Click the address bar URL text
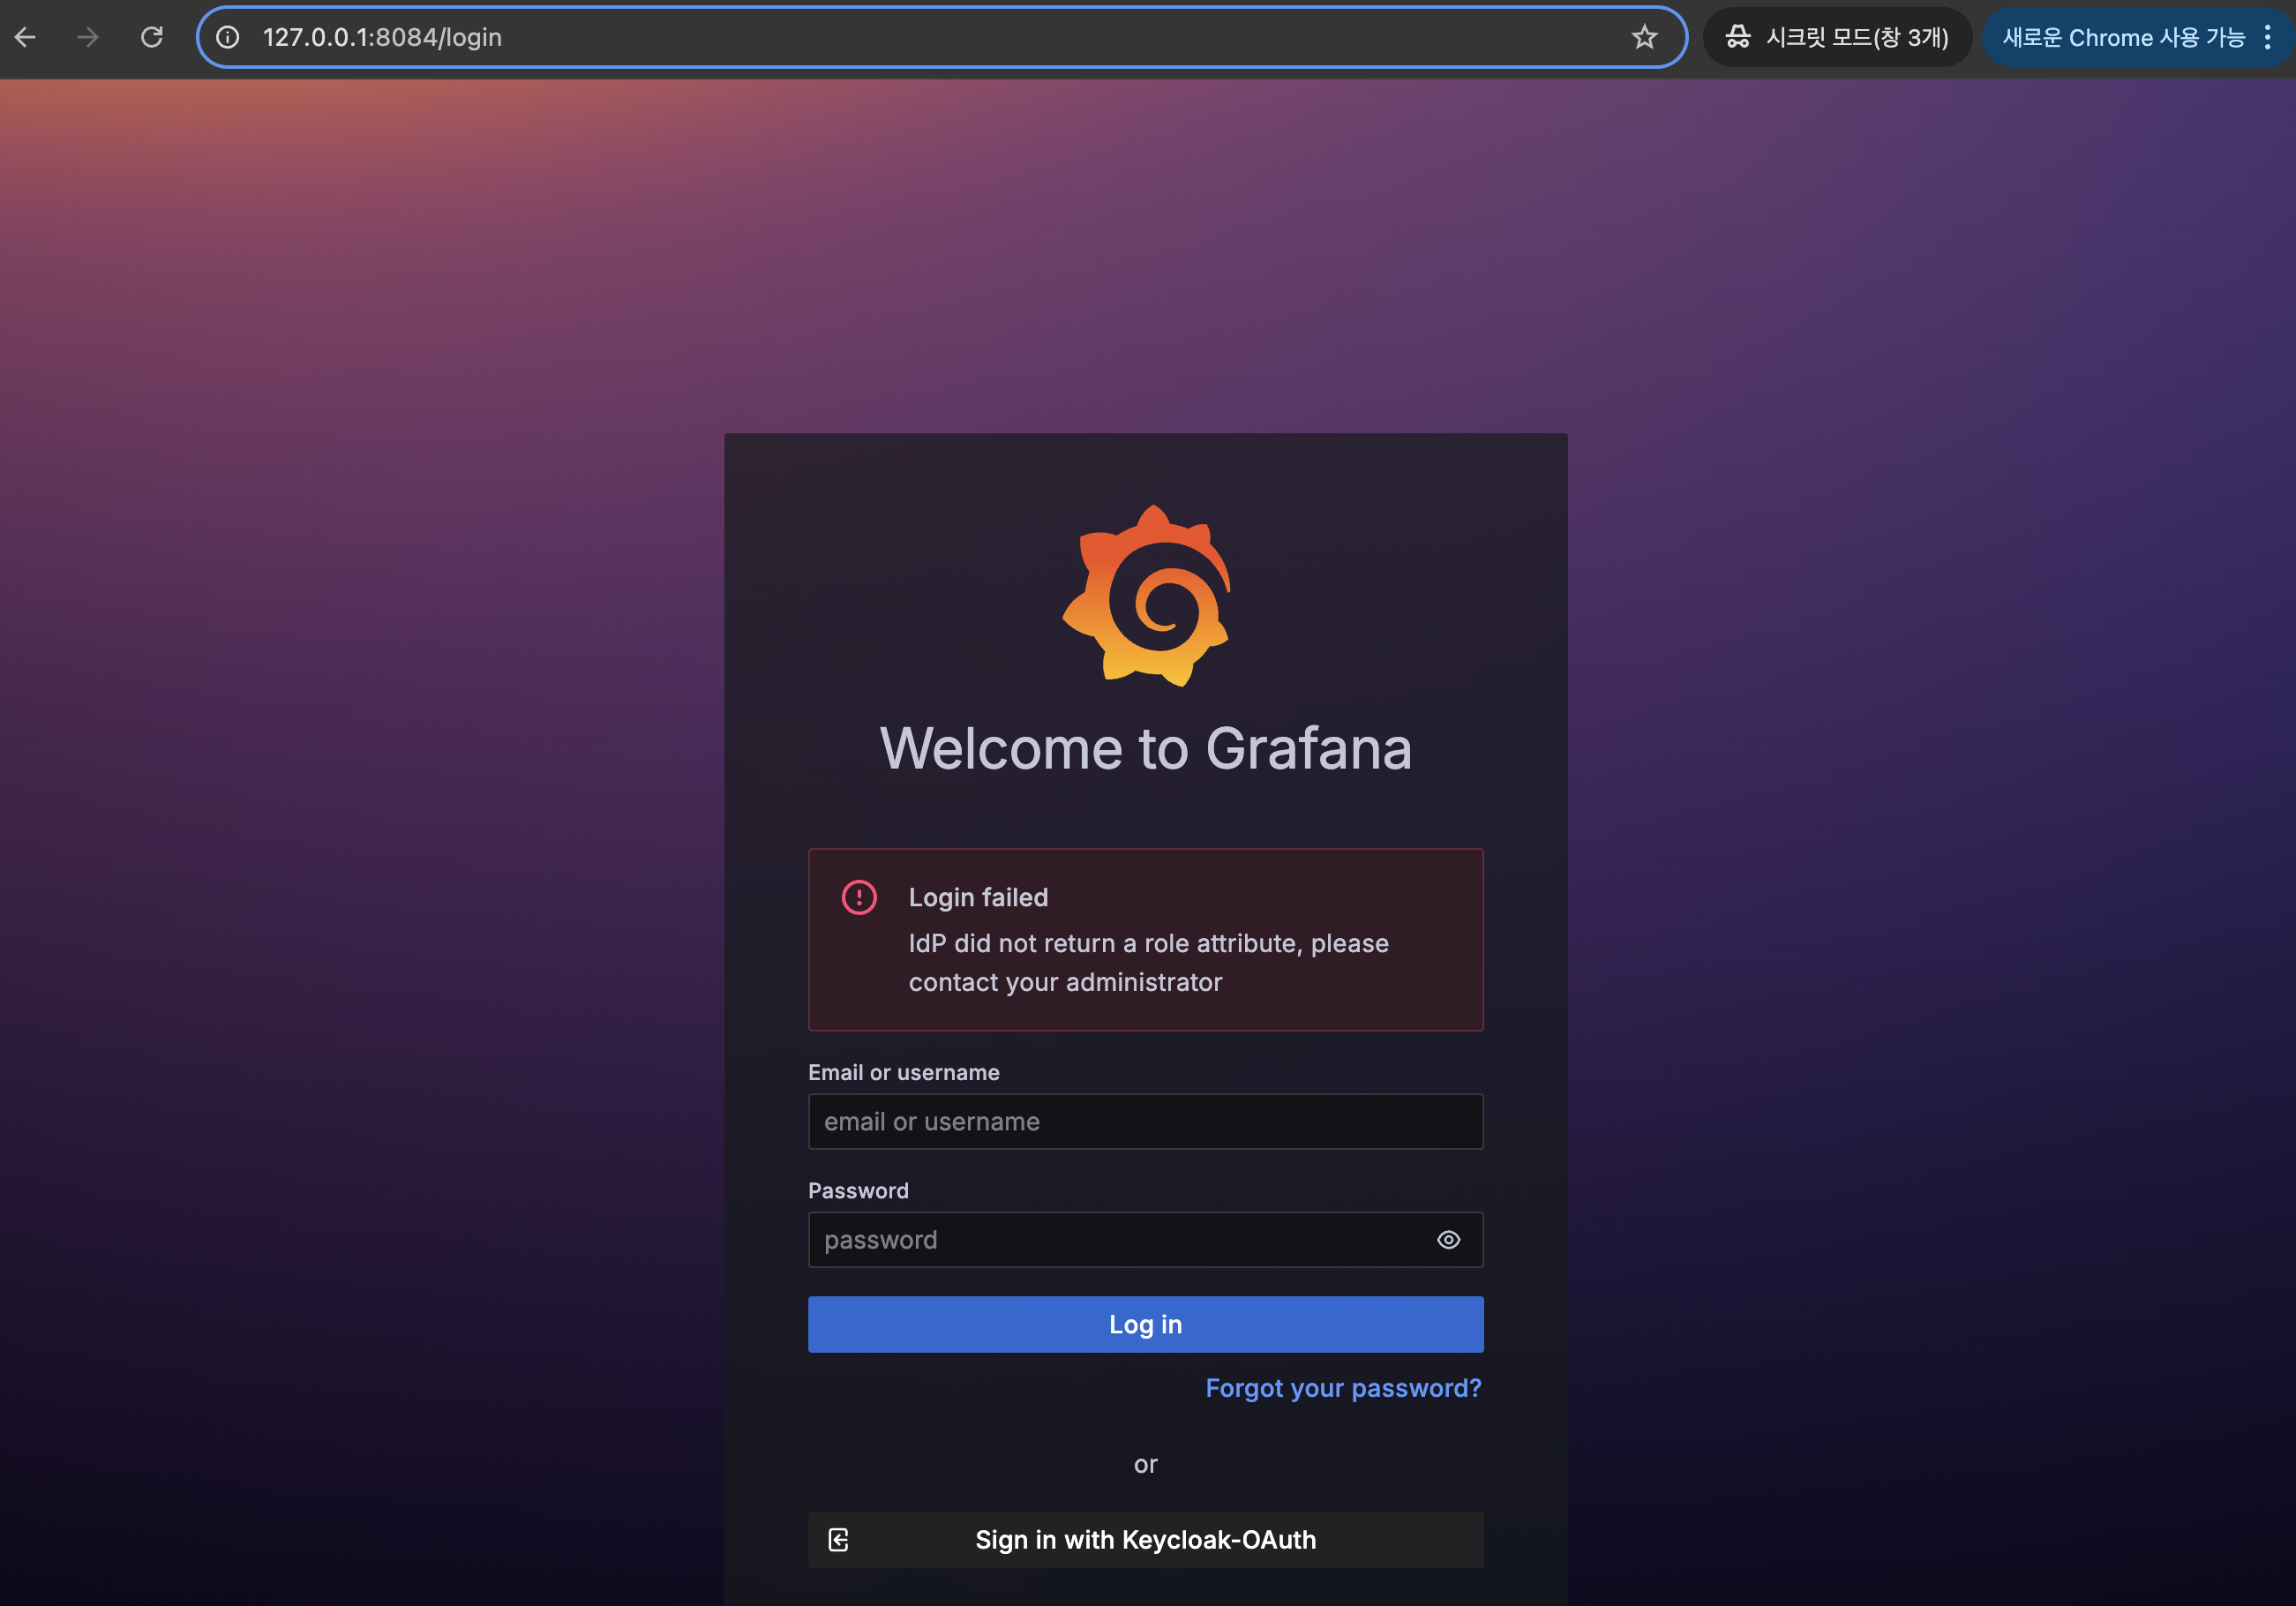Image resolution: width=2296 pixels, height=1606 pixels. coord(382,37)
